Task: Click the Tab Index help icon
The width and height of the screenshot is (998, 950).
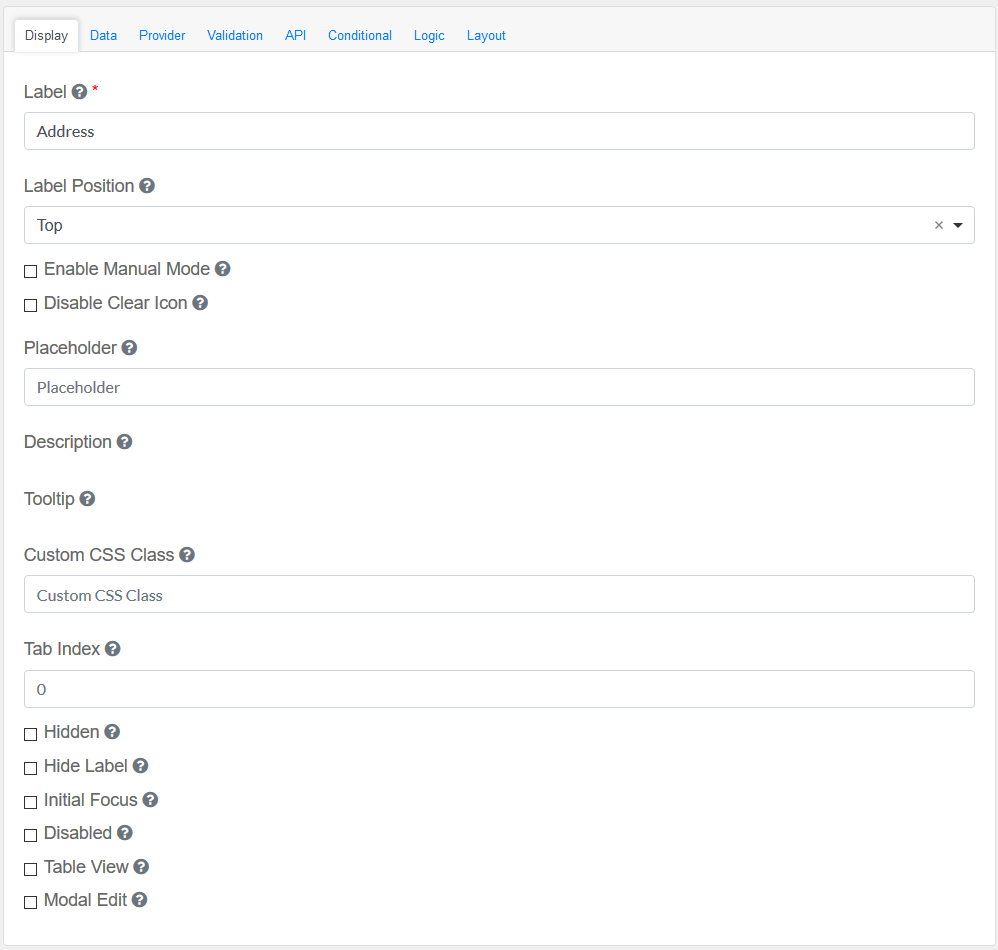Action: click(113, 649)
